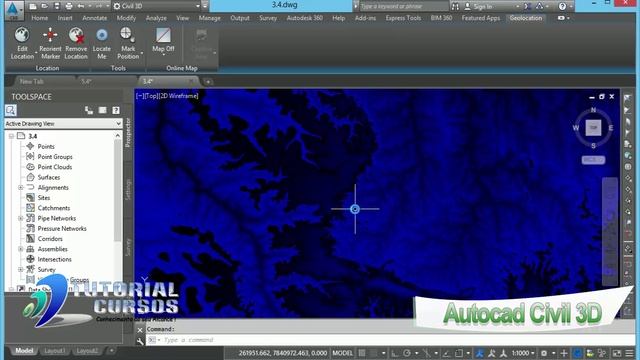640x360 pixels.
Task: Click the New drawing quick access icon
Action: point(33,6)
